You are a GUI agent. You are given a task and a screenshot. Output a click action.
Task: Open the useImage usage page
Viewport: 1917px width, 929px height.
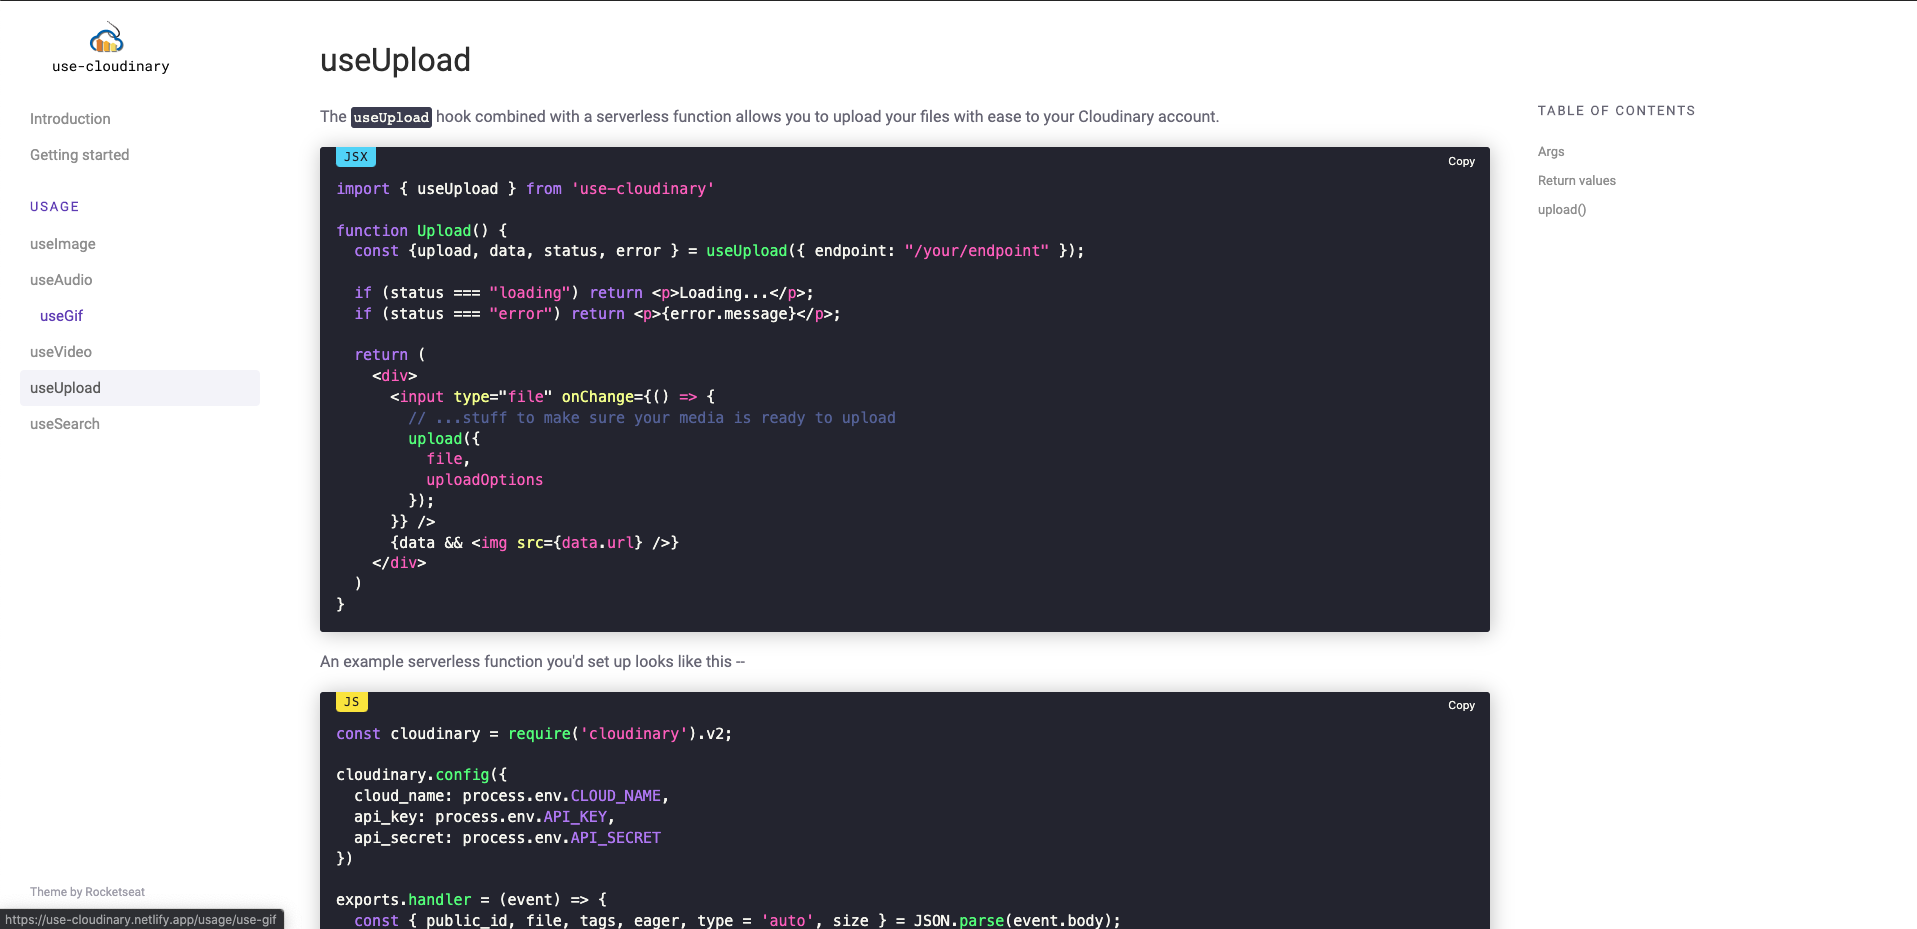[63, 244]
